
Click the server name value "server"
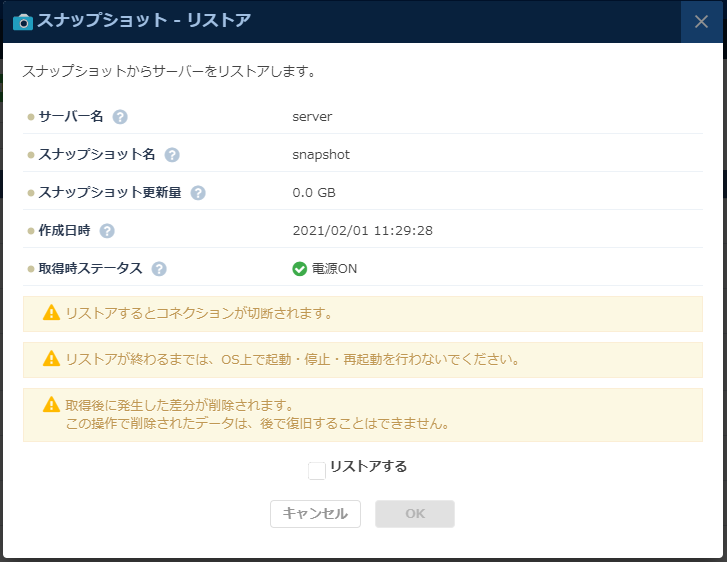[x=312, y=117]
